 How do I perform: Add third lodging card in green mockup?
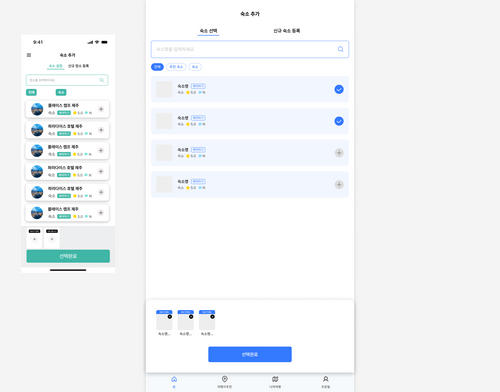101,151
